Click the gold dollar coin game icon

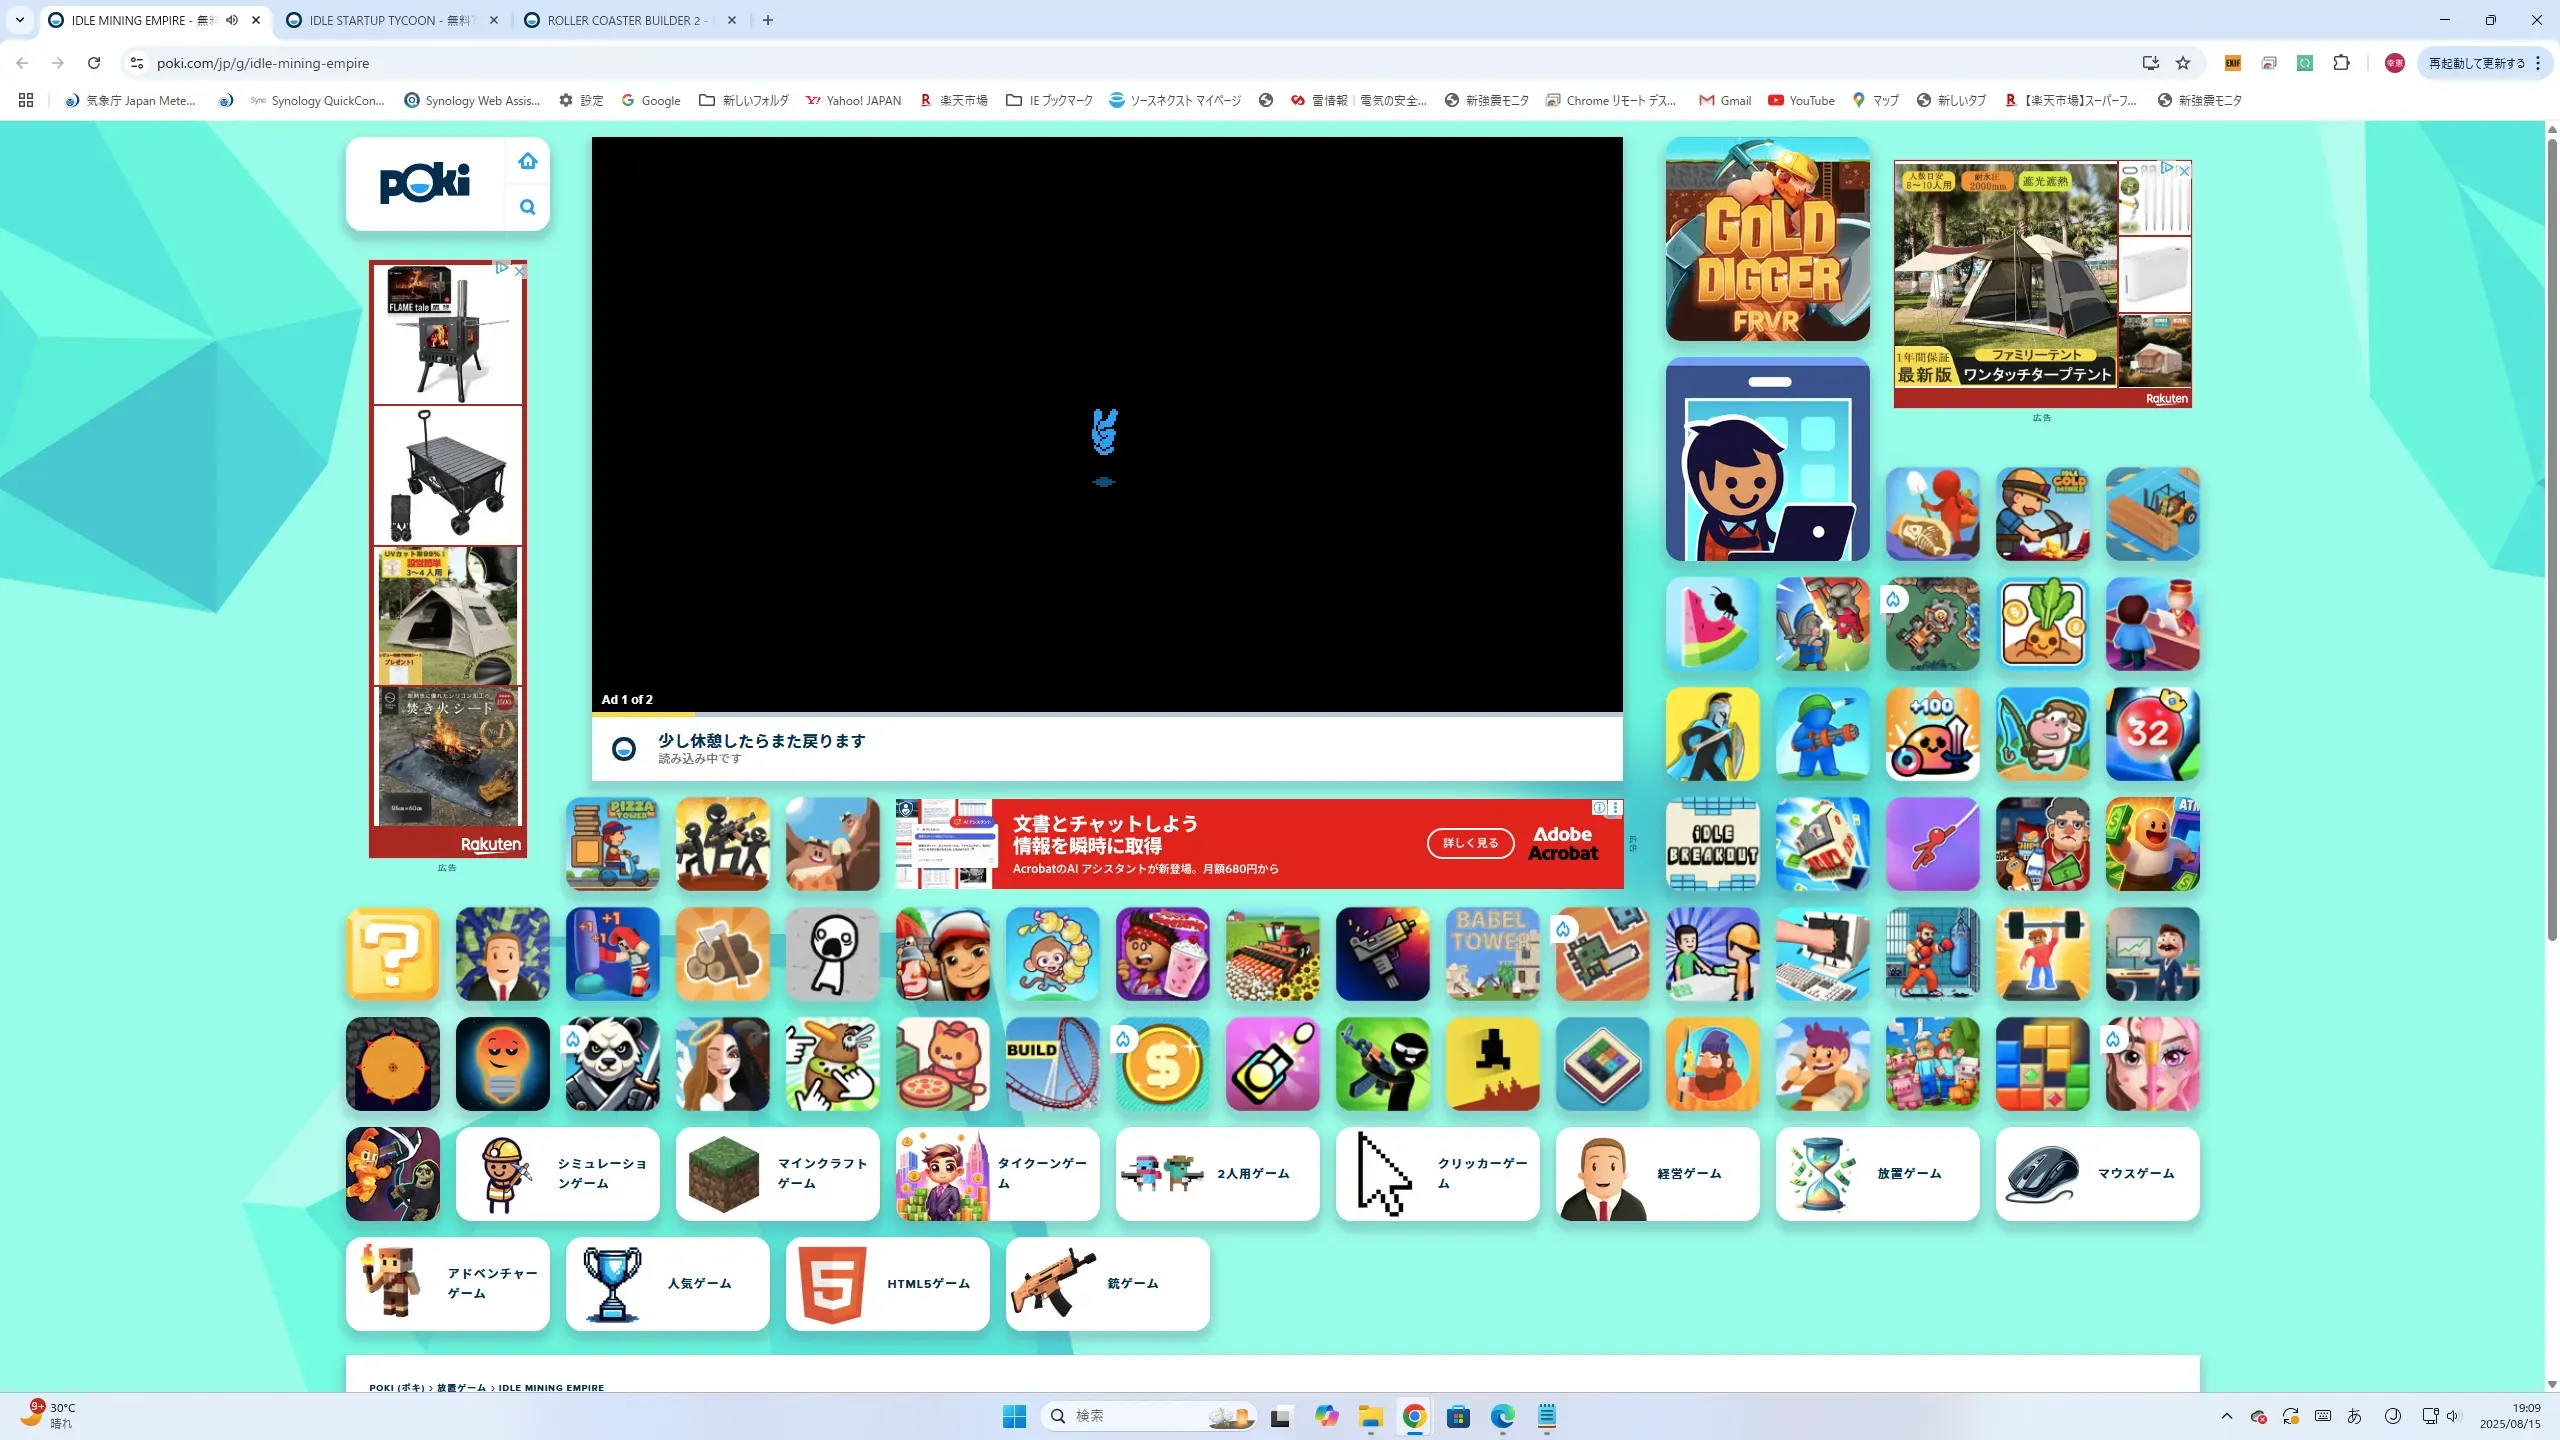tap(1162, 1064)
